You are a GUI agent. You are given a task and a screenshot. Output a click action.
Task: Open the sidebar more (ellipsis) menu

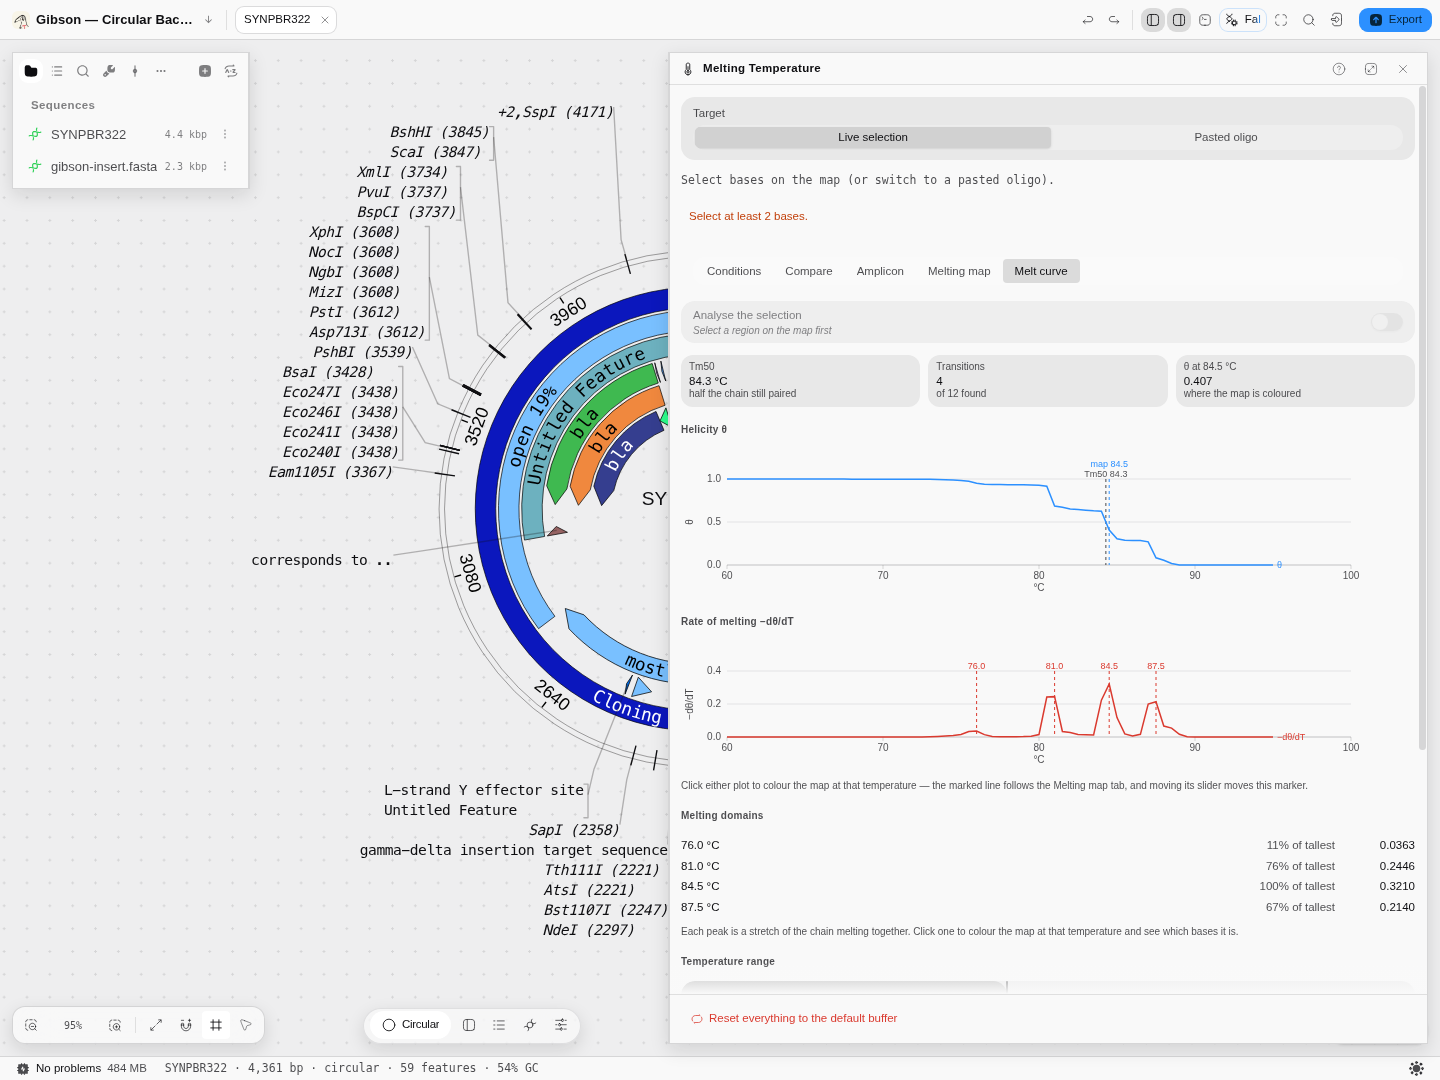point(161,71)
